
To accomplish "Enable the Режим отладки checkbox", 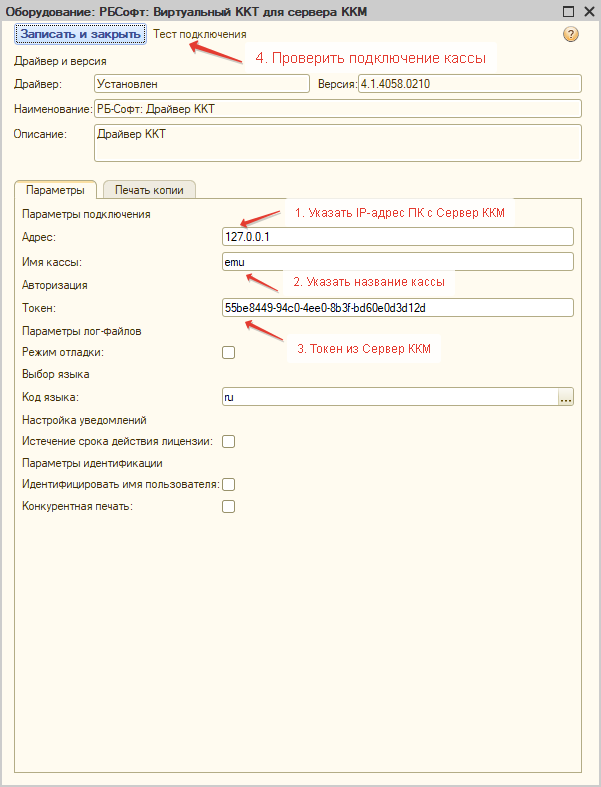I will click(x=228, y=353).
